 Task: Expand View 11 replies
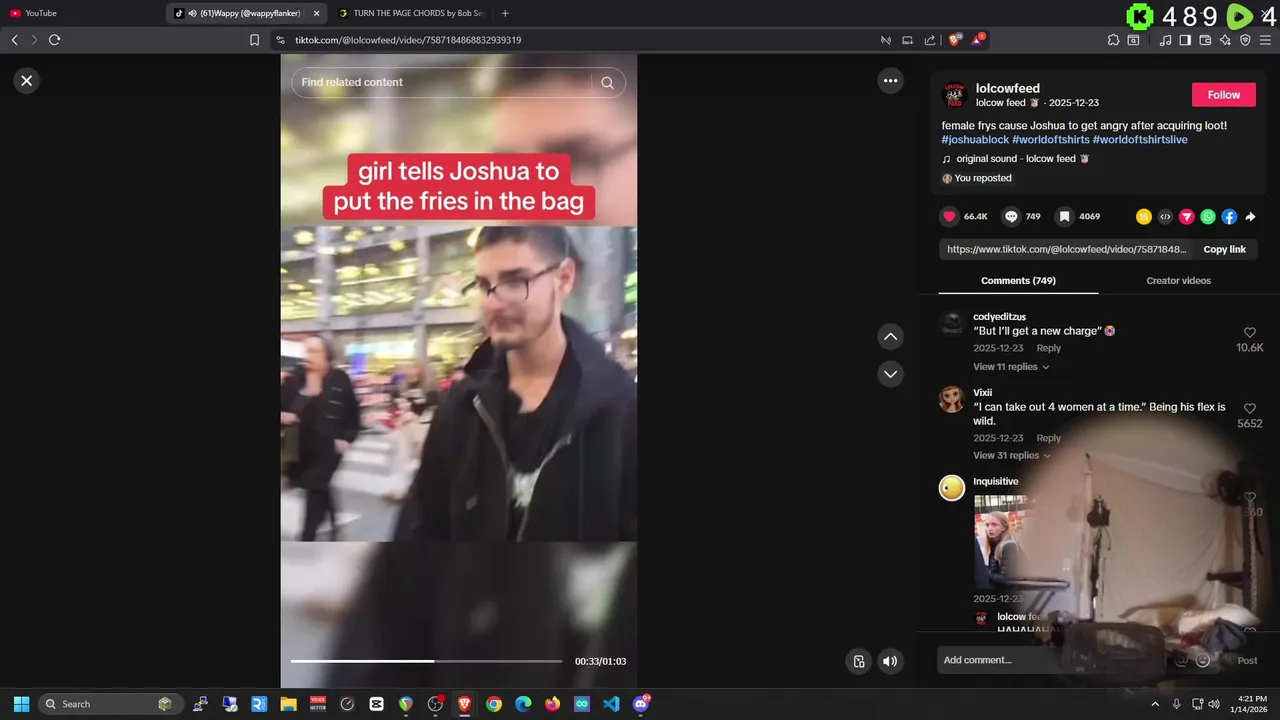click(x=1011, y=367)
